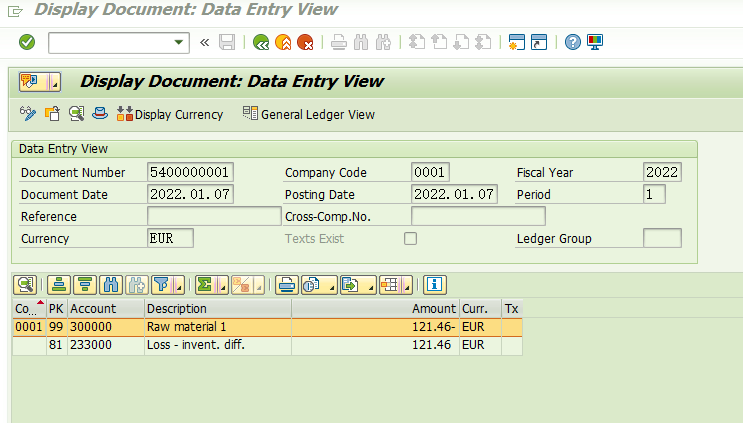Expand the Subtotals dropdown arrow
This screenshot has height=423, width=743.
tap(259, 285)
